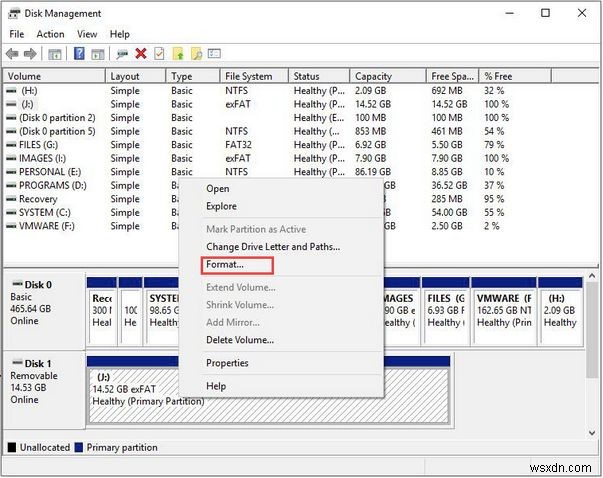Open the View menu
This screenshot has width=603, height=478.
pyautogui.click(x=87, y=34)
